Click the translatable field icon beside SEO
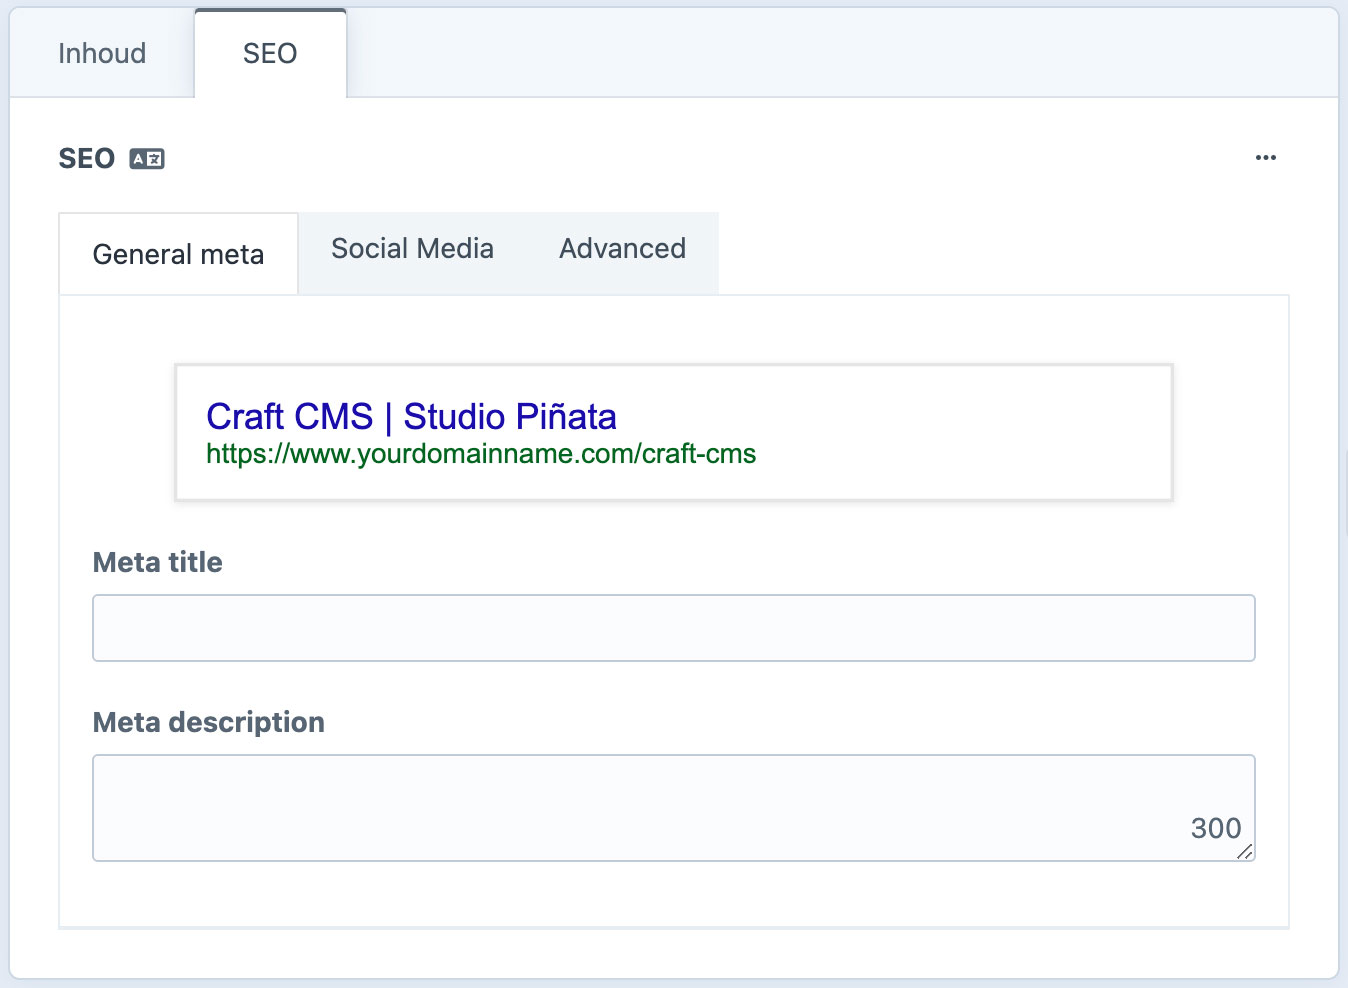Image resolution: width=1348 pixels, height=988 pixels. point(147,159)
